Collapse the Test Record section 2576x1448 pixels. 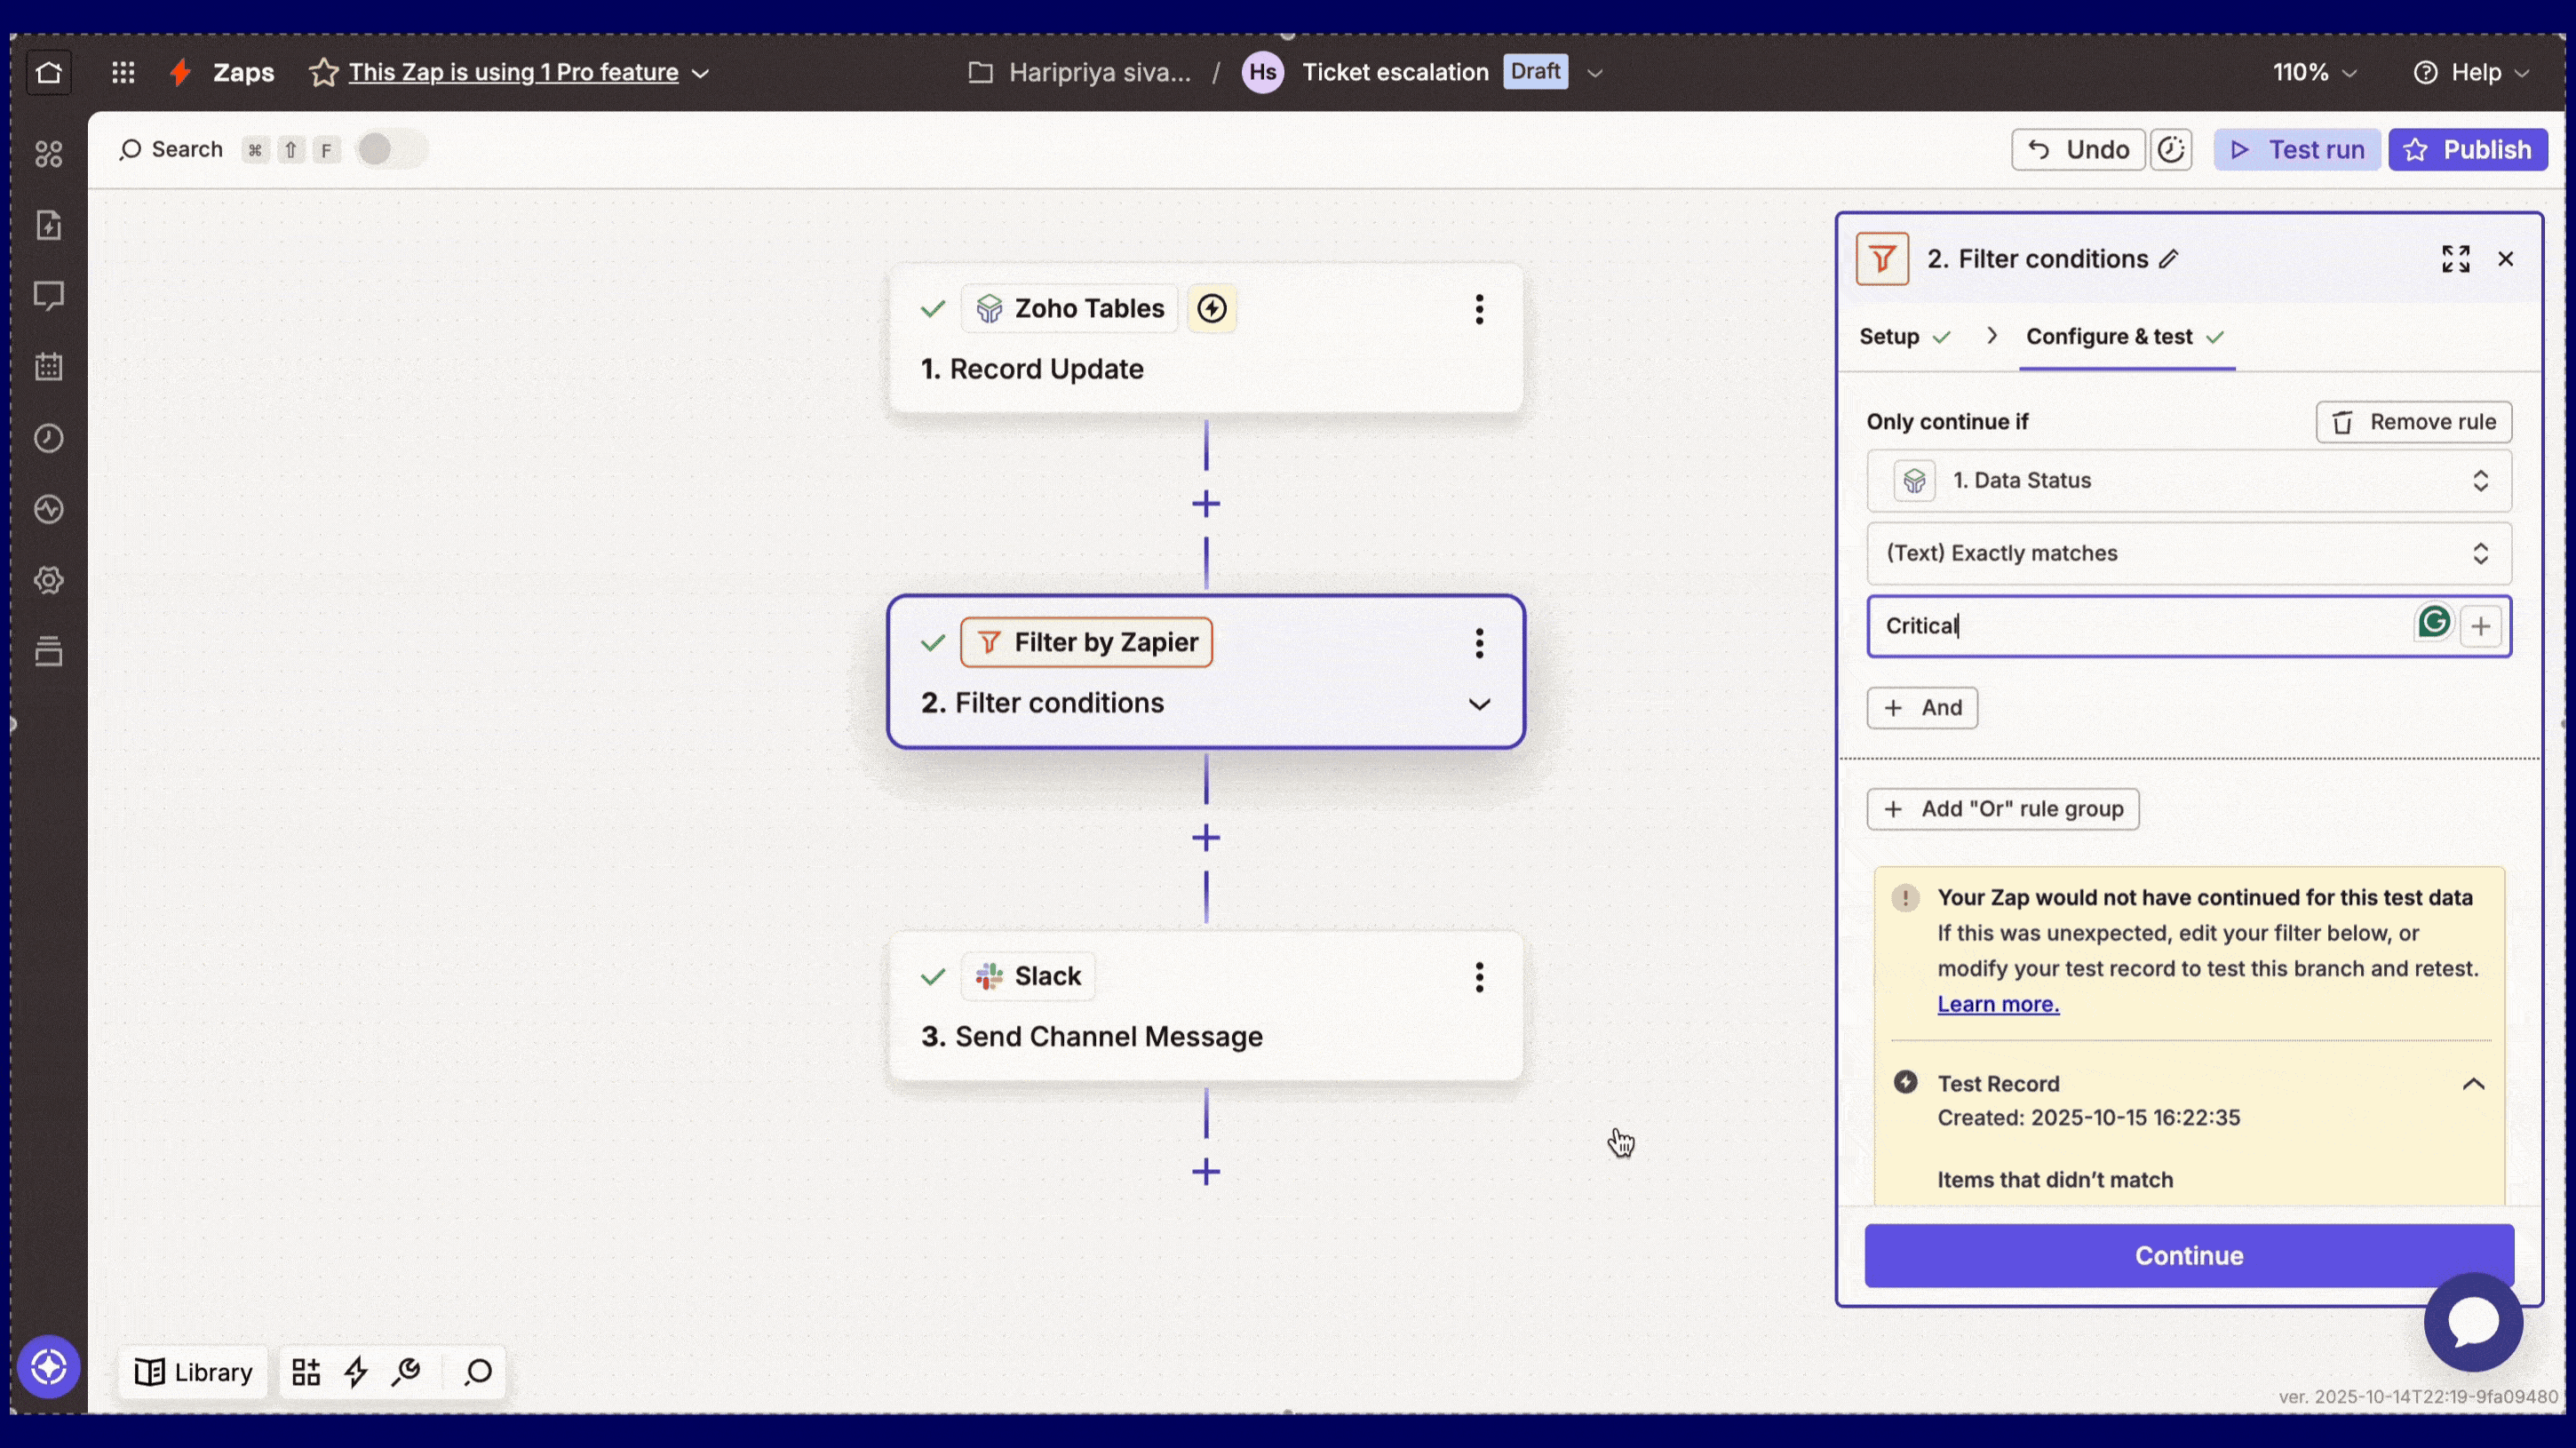2473,1083
